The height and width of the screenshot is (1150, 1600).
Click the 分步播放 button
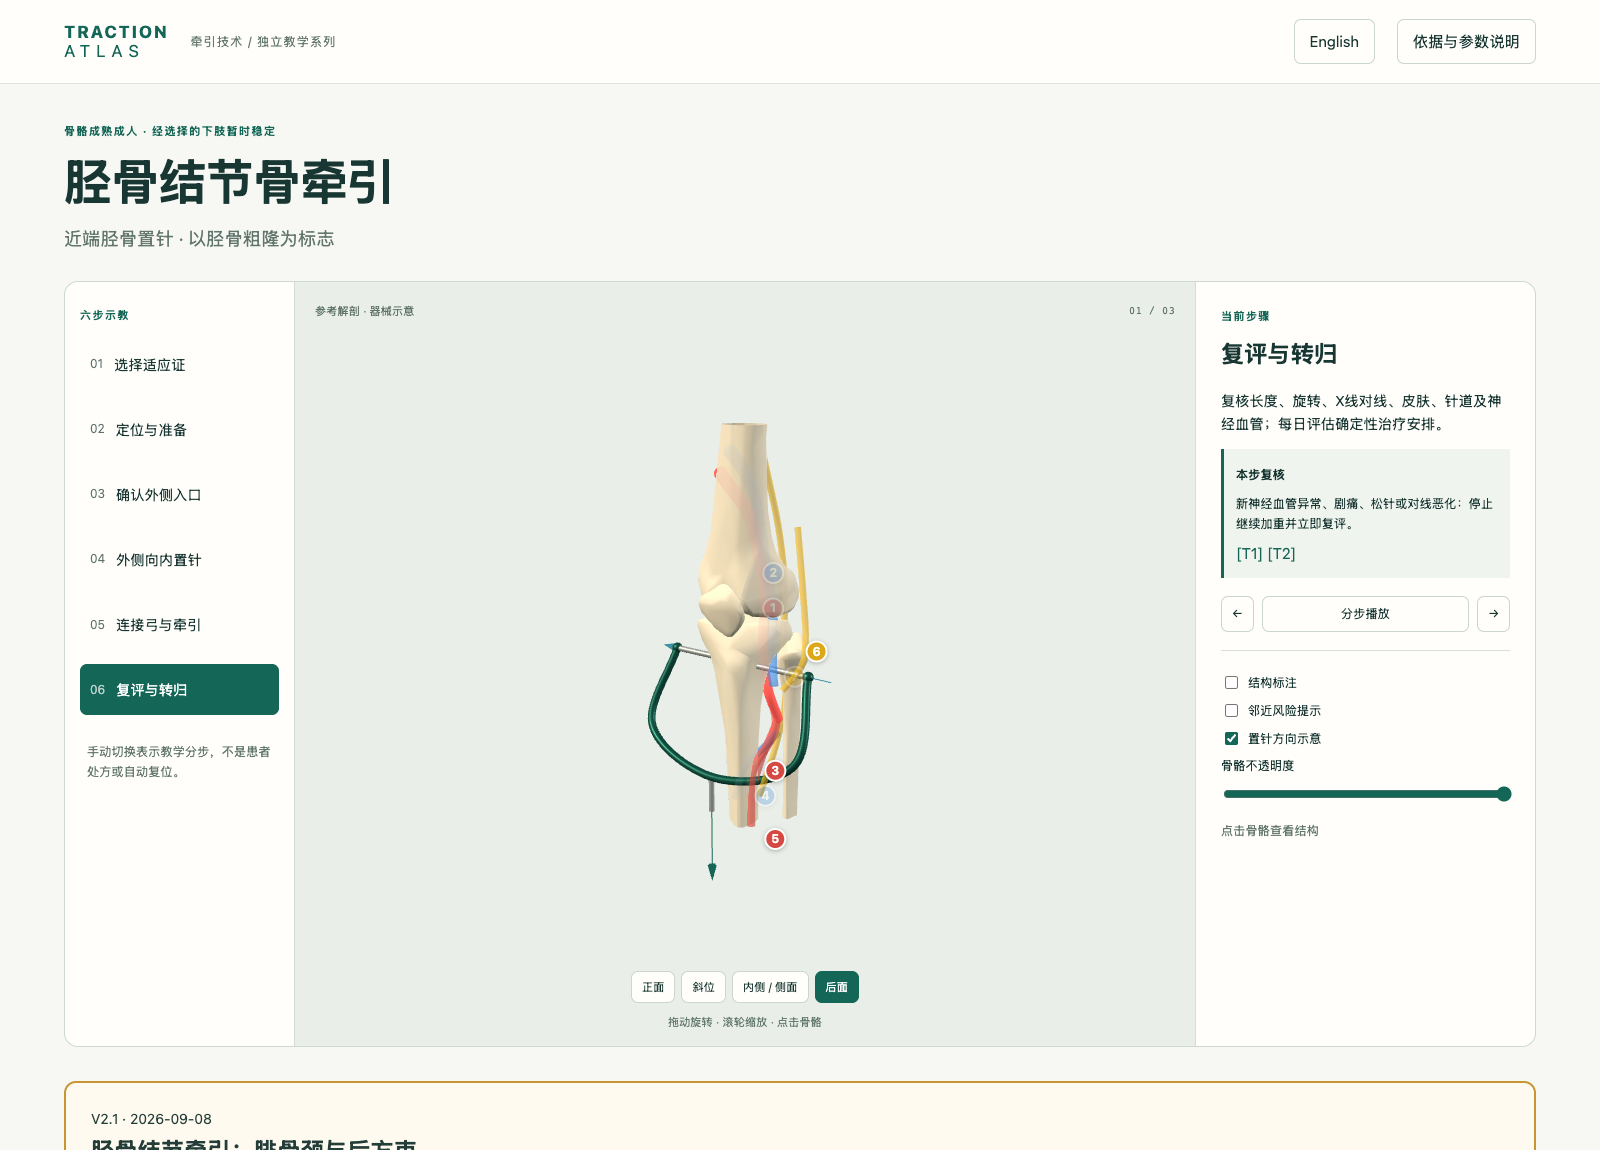click(x=1365, y=614)
